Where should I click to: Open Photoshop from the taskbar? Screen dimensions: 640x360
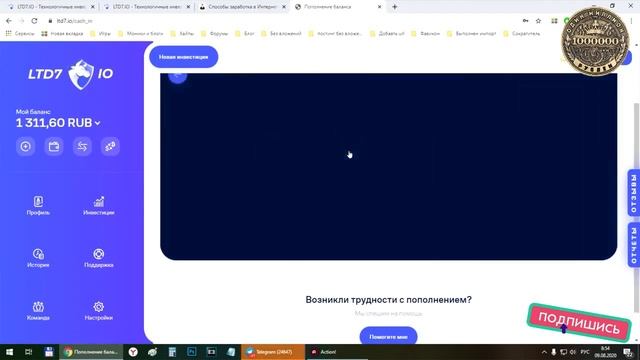click(x=192, y=352)
